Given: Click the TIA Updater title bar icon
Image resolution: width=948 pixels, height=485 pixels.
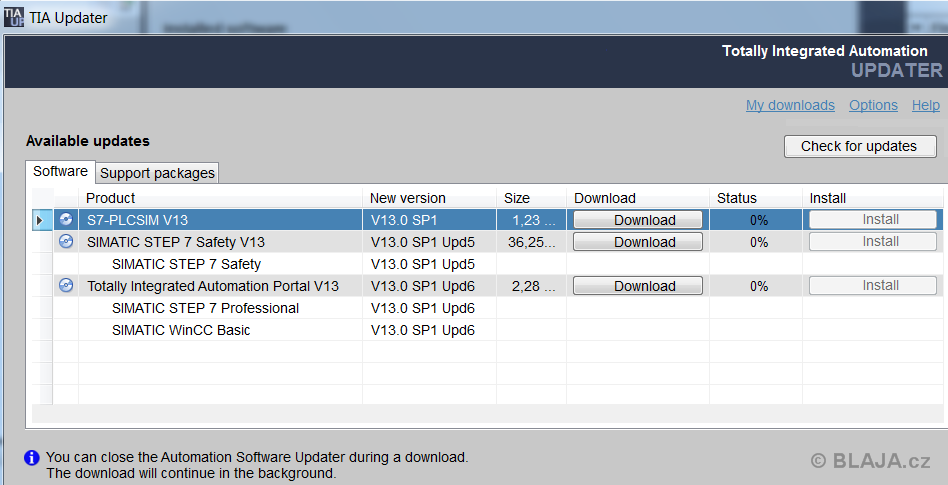Looking at the screenshot, I should (x=14, y=17).
